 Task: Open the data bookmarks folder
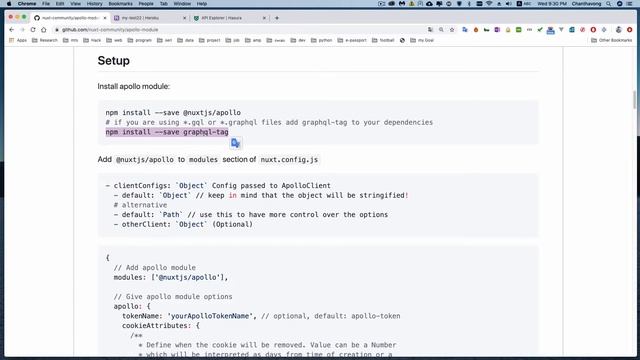[x=185, y=40]
